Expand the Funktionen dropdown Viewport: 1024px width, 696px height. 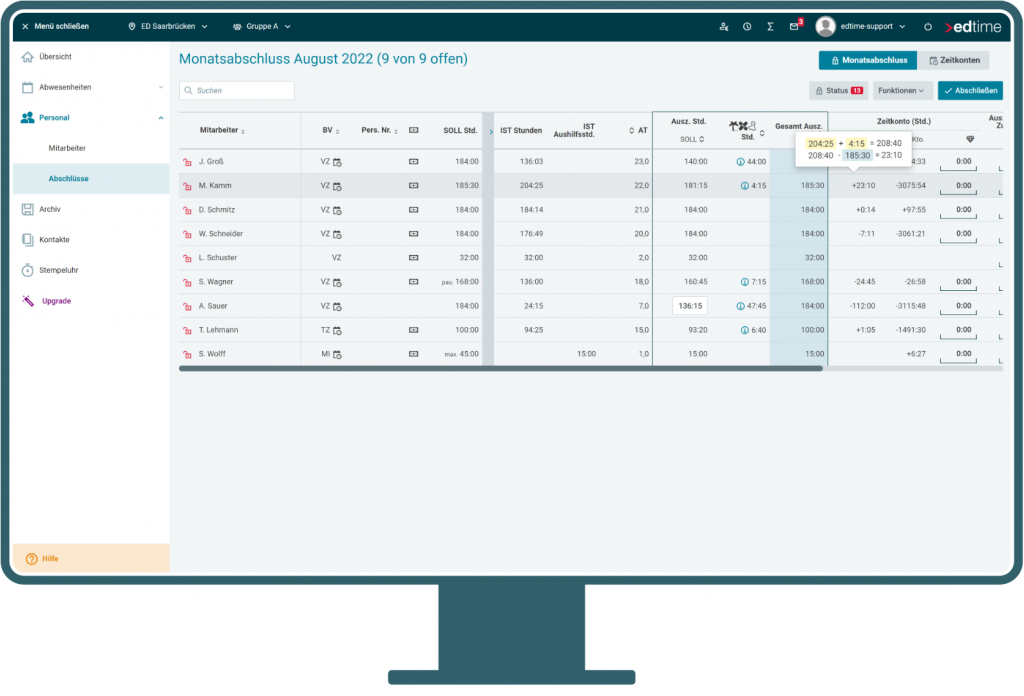pyautogui.click(x=902, y=90)
